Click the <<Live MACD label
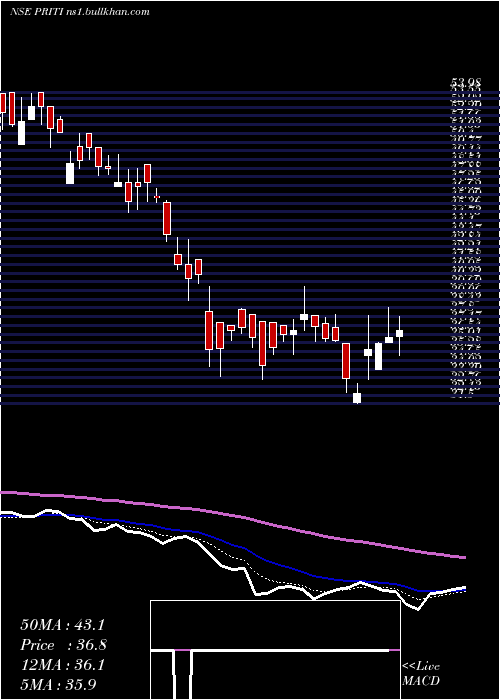500x700 pixels. coord(421,674)
